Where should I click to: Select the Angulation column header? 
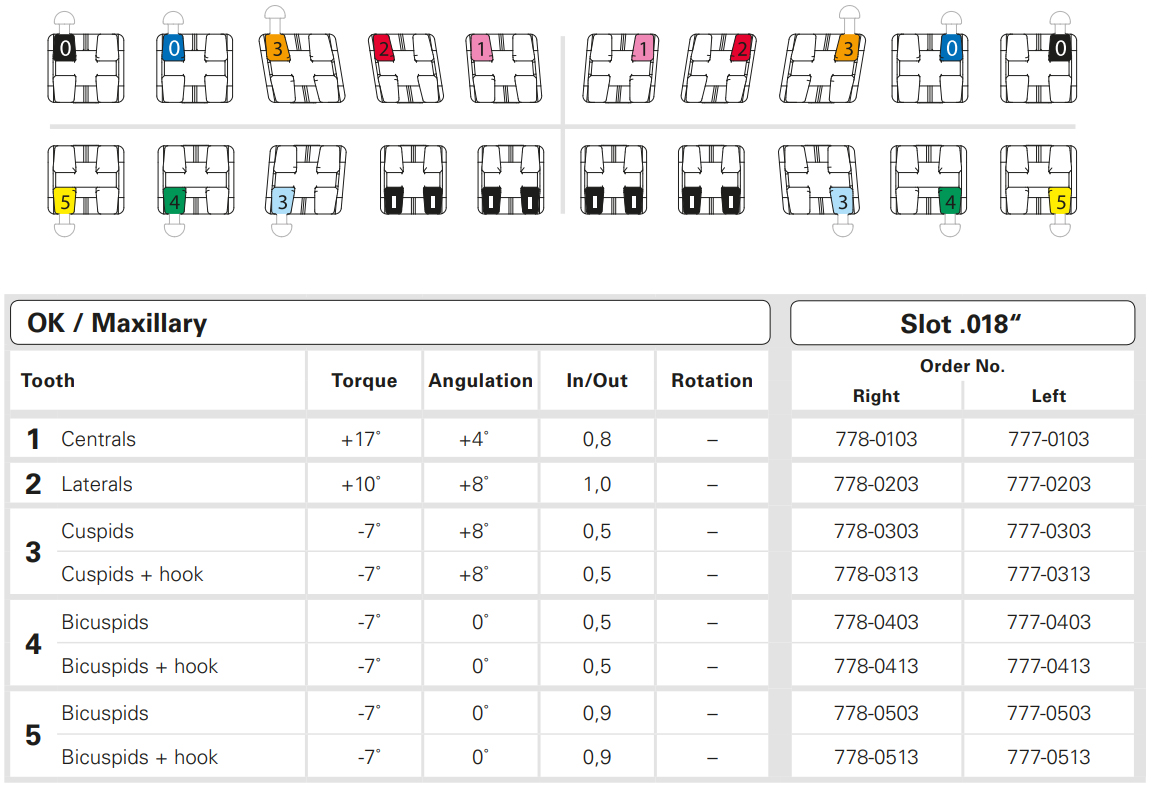[480, 381]
